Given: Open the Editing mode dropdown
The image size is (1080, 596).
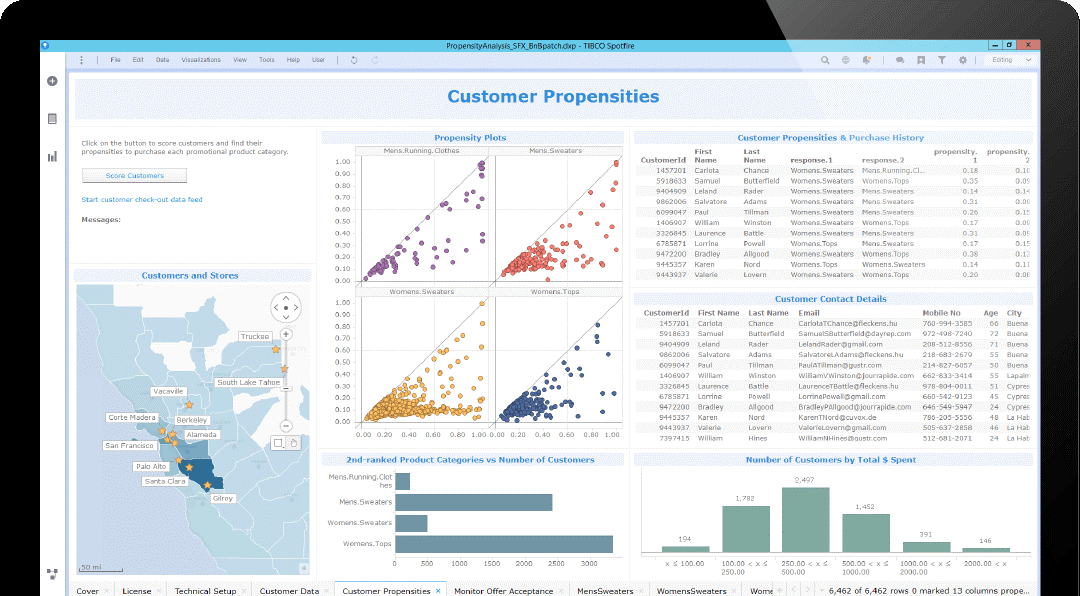Looking at the screenshot, I should [1011, 60].
